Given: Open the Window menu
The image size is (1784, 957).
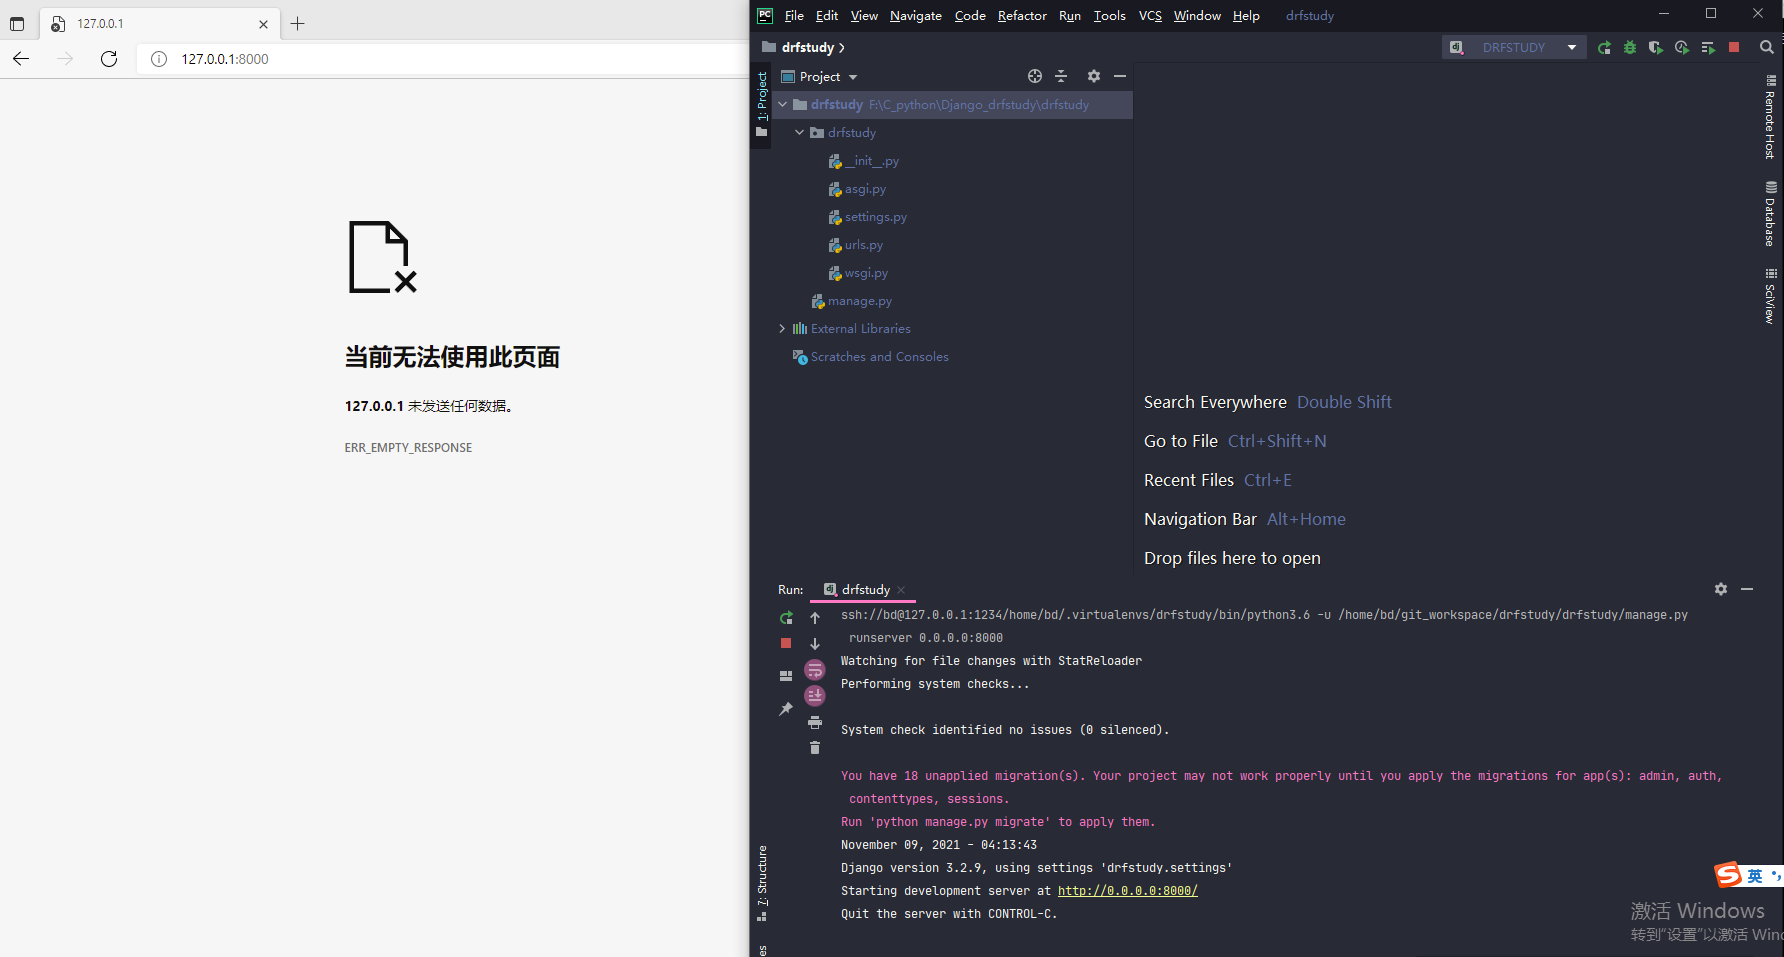Looking at the screenshot, I should pyautogui.click(x=1197, y=15).
